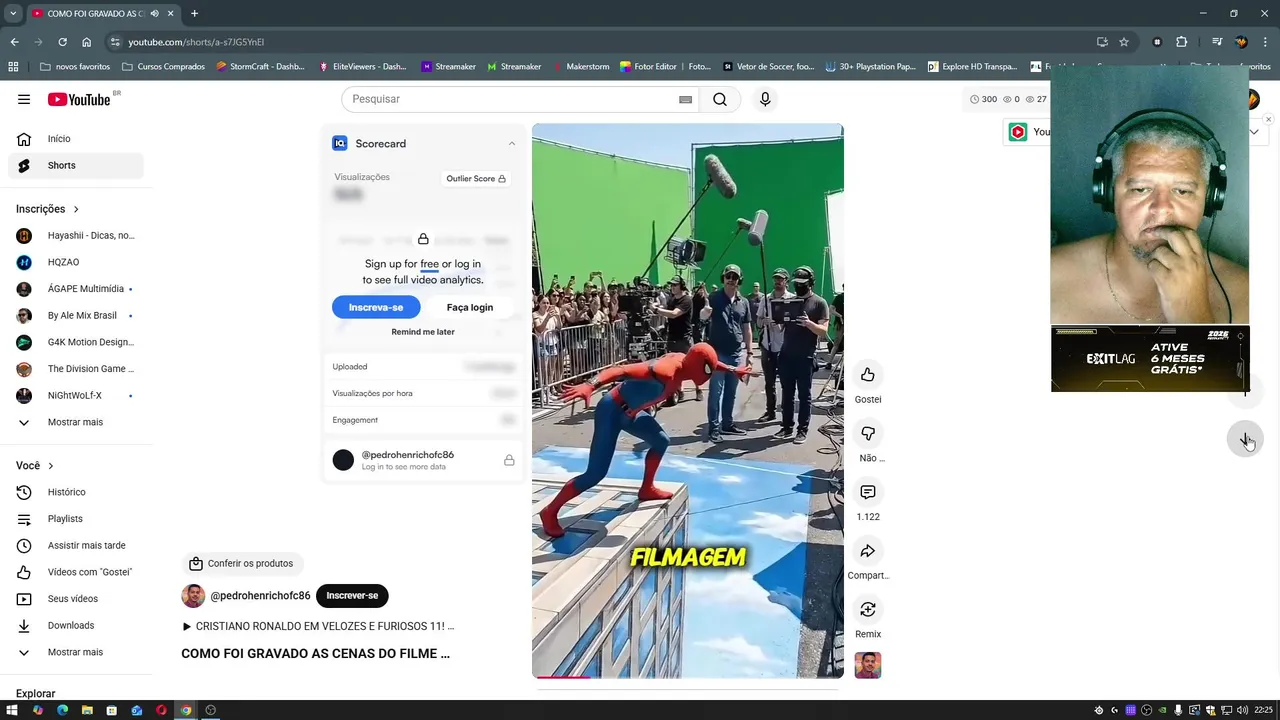Open the StormCraft bookmark
Image resolution: width=1280 pixels, height=720 pixels.
260,67
